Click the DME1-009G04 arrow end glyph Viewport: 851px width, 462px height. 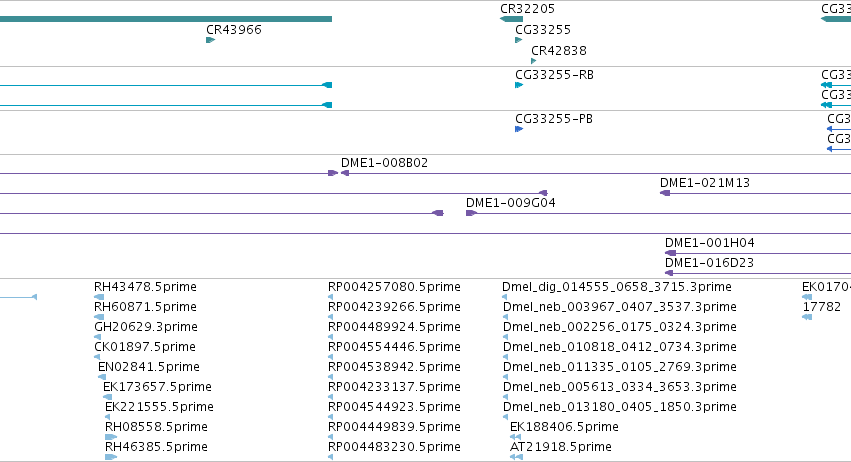tap(471, 213)
